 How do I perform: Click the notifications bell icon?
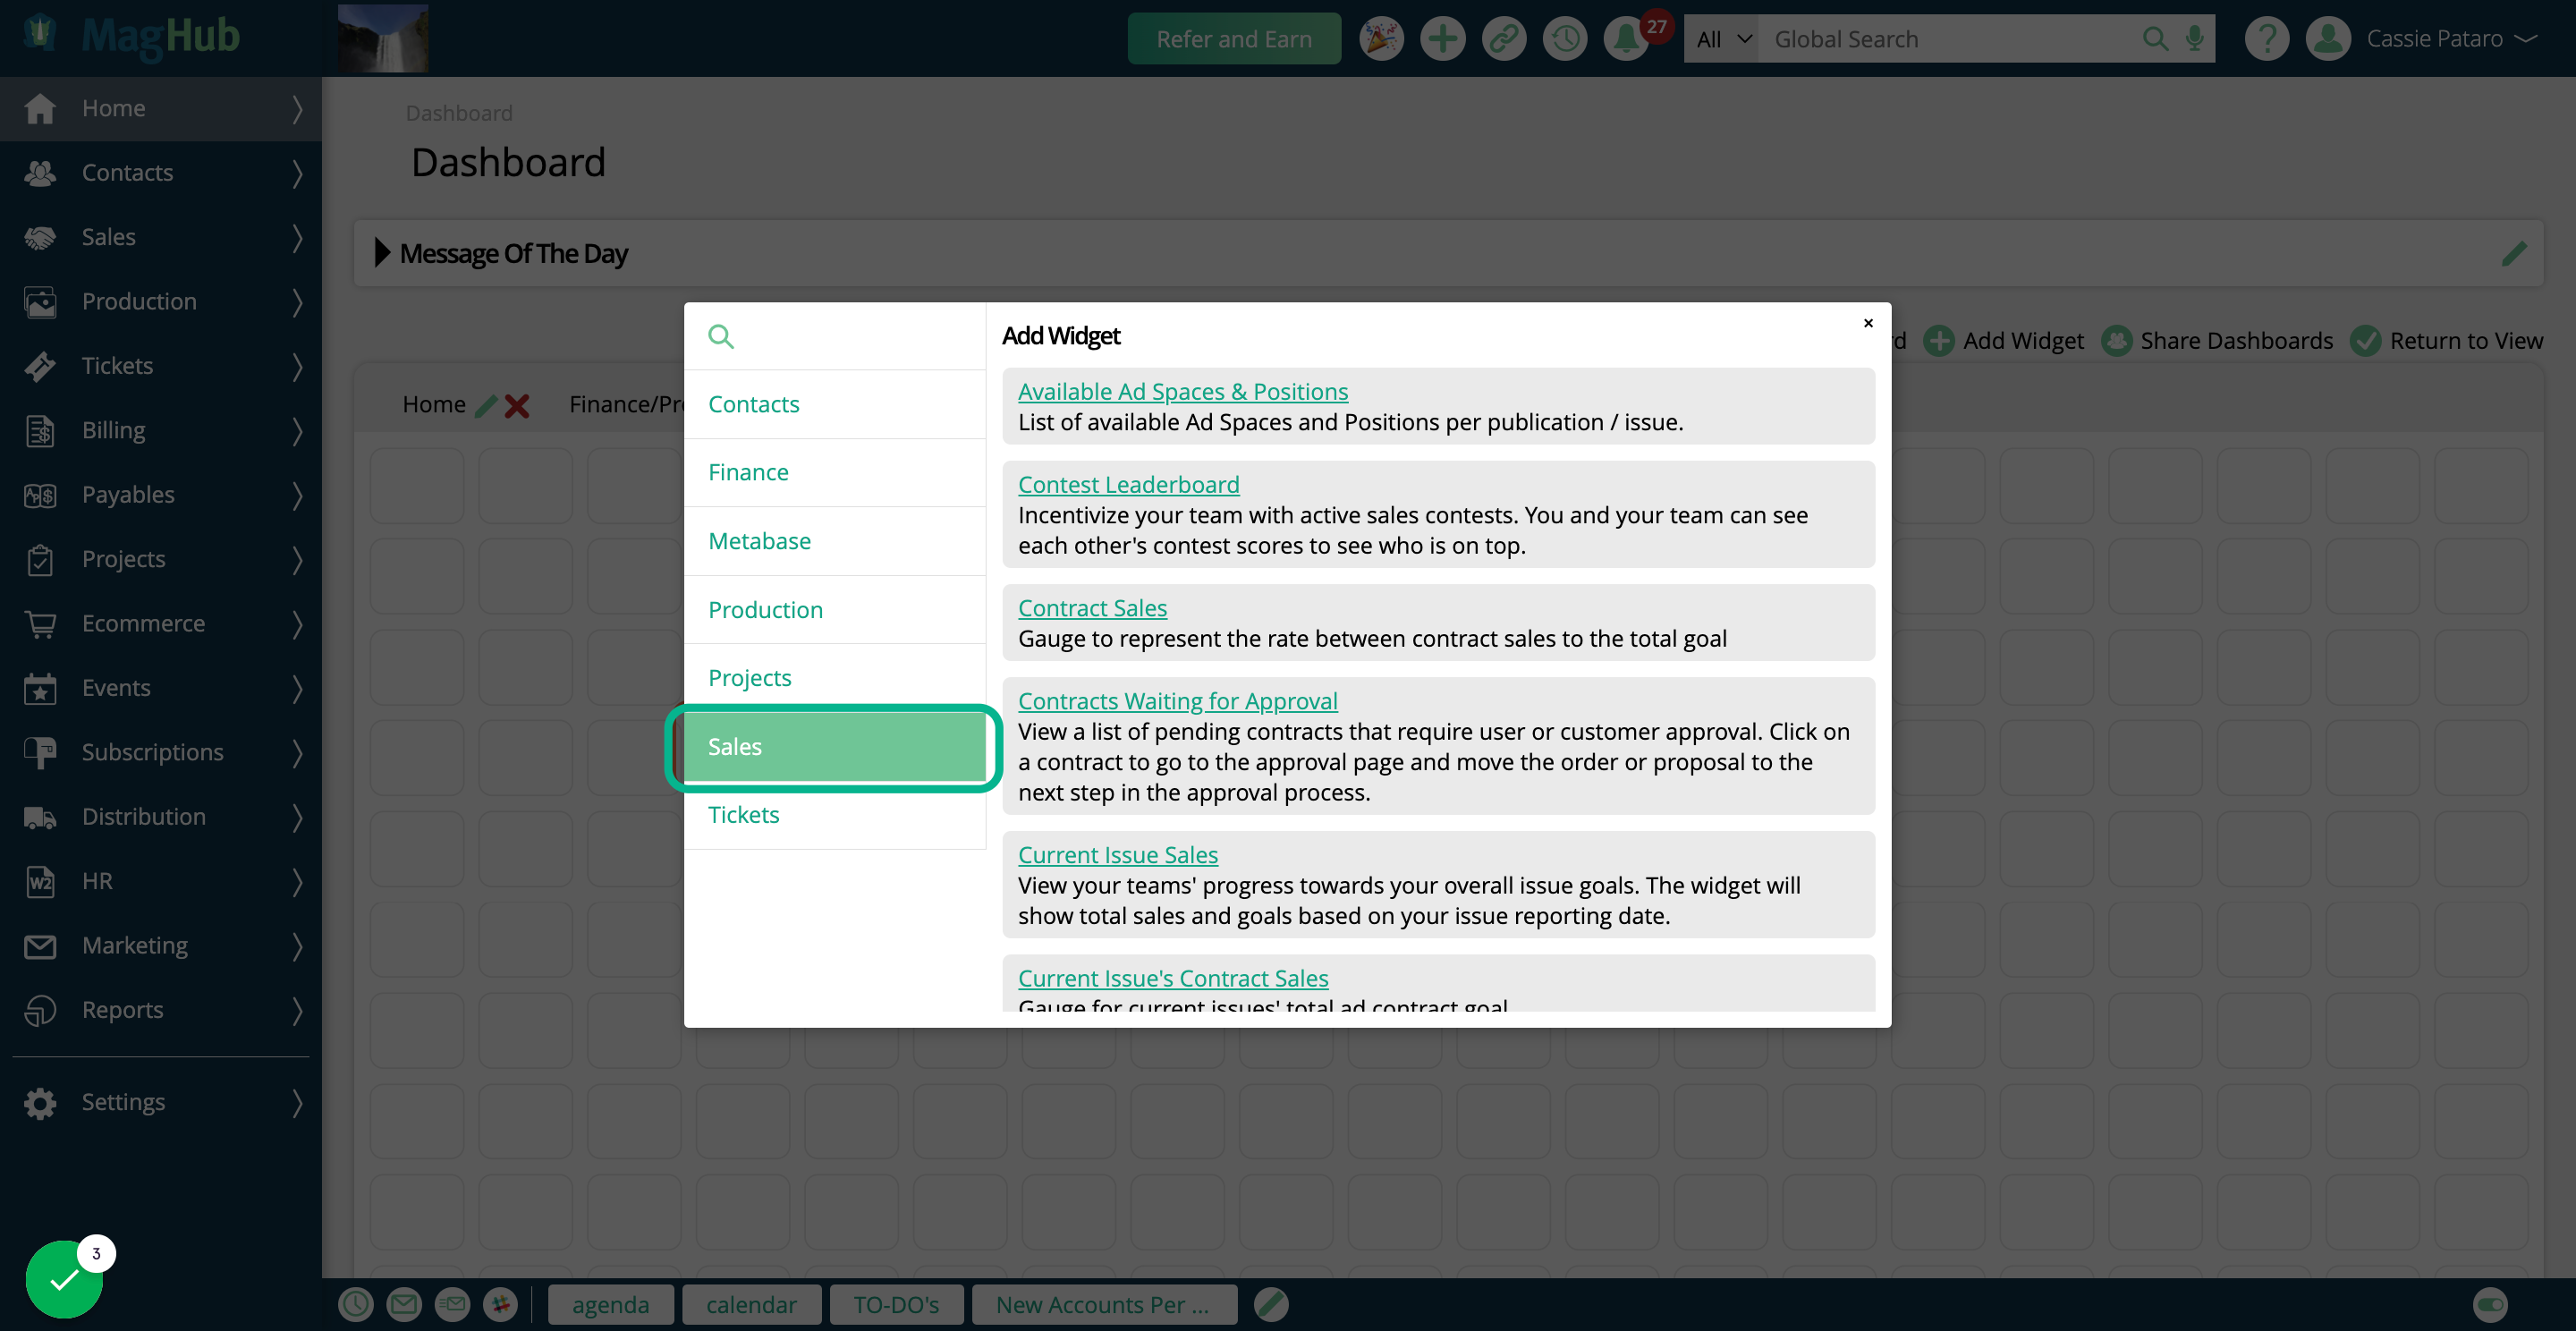coord(1626,39)
